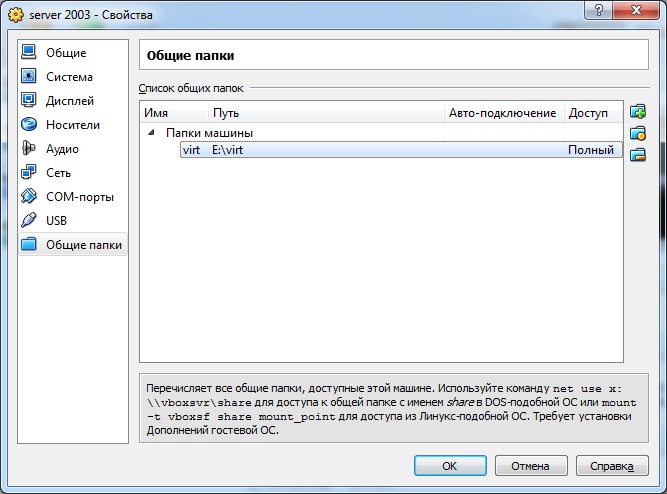Click the Общие папки folder icon
This screenshot has height=494, width=667.
29,244
